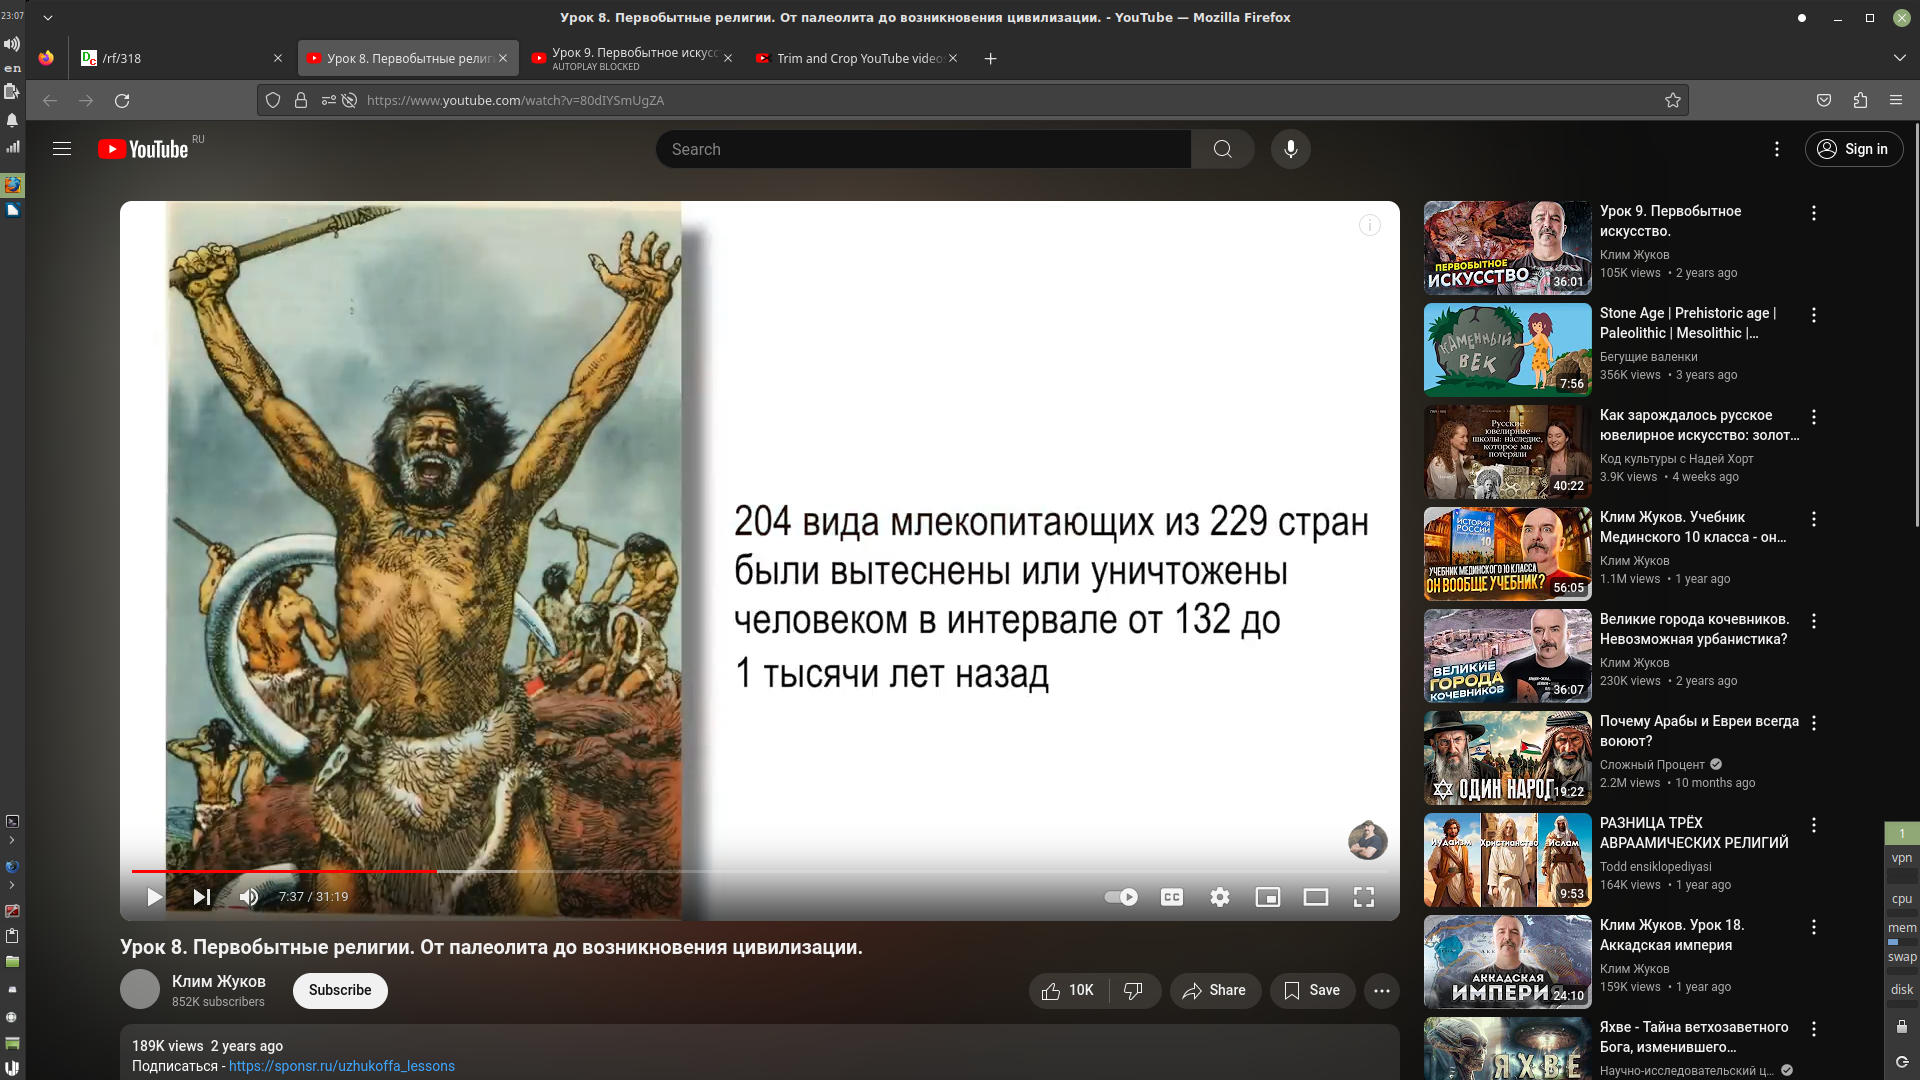Open options for РАЗНИЦА ТРЁХ АВРААМИЧЕСКИХ РЕЛИГИЙ video
This screenshot has height=1080, width=1920.
[x=1813, y=825]
